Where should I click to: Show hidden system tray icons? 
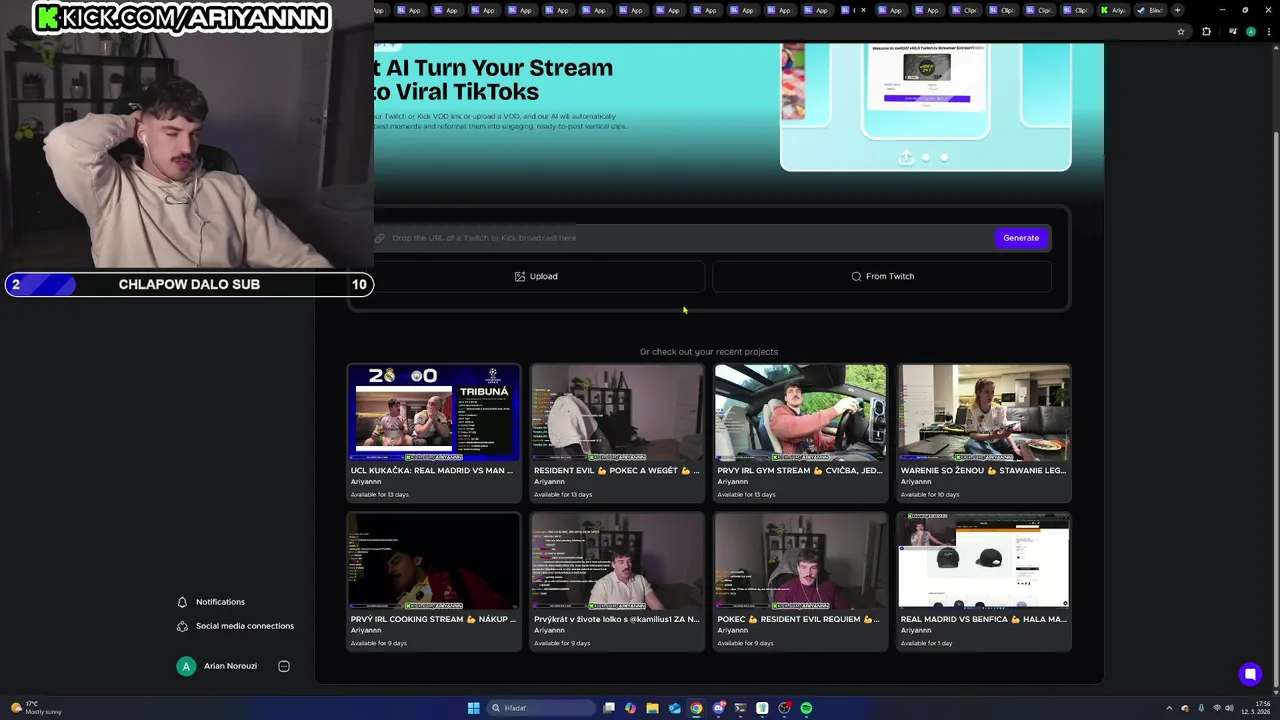(x=1168, y=708)
